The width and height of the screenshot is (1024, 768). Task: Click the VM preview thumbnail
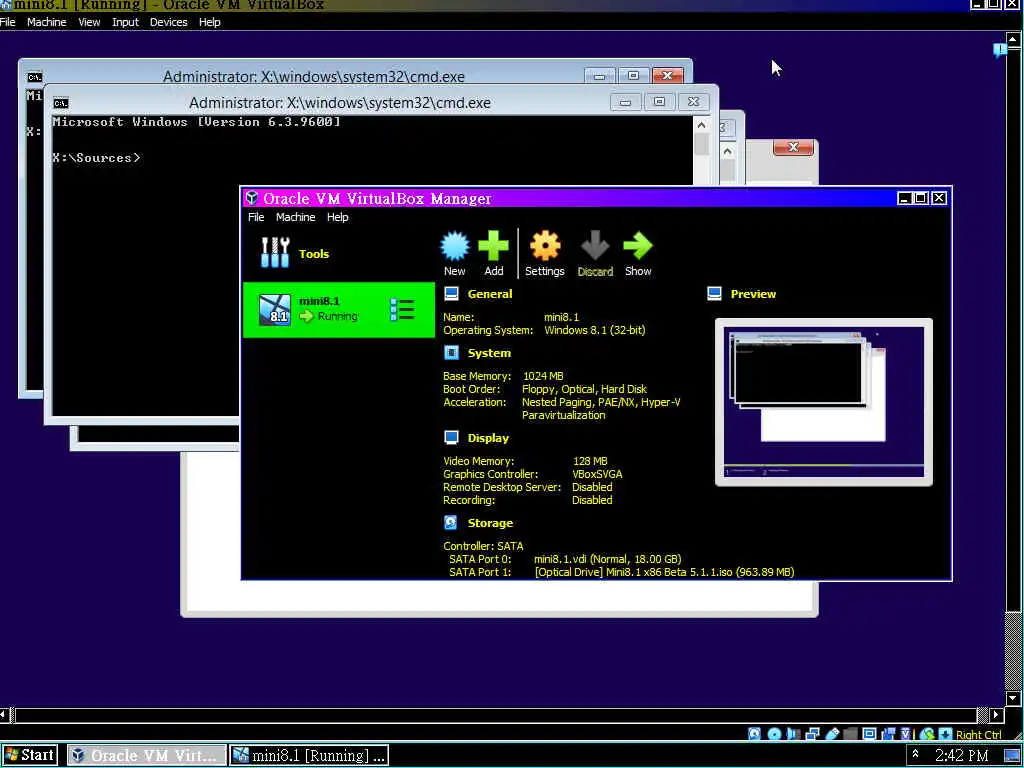824,402
